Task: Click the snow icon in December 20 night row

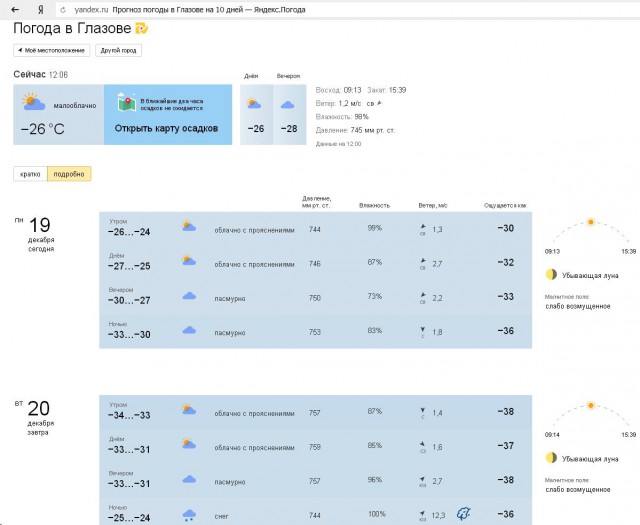Action: 188,515
